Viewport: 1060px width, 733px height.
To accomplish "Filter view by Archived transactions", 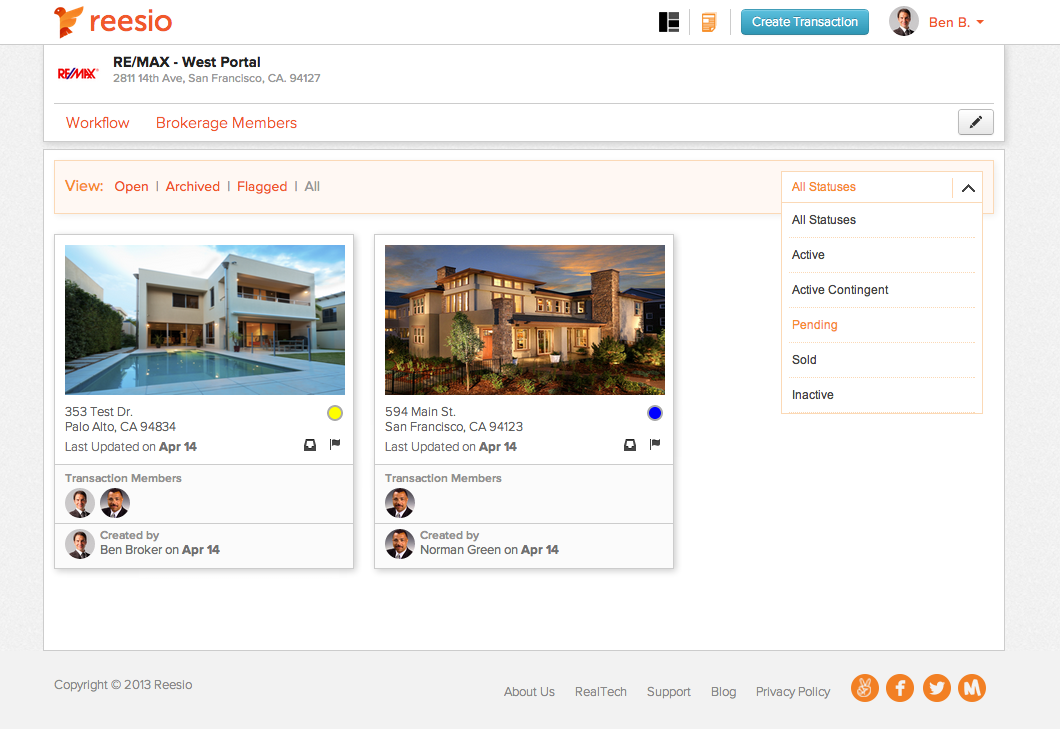I will coord(193,187).
